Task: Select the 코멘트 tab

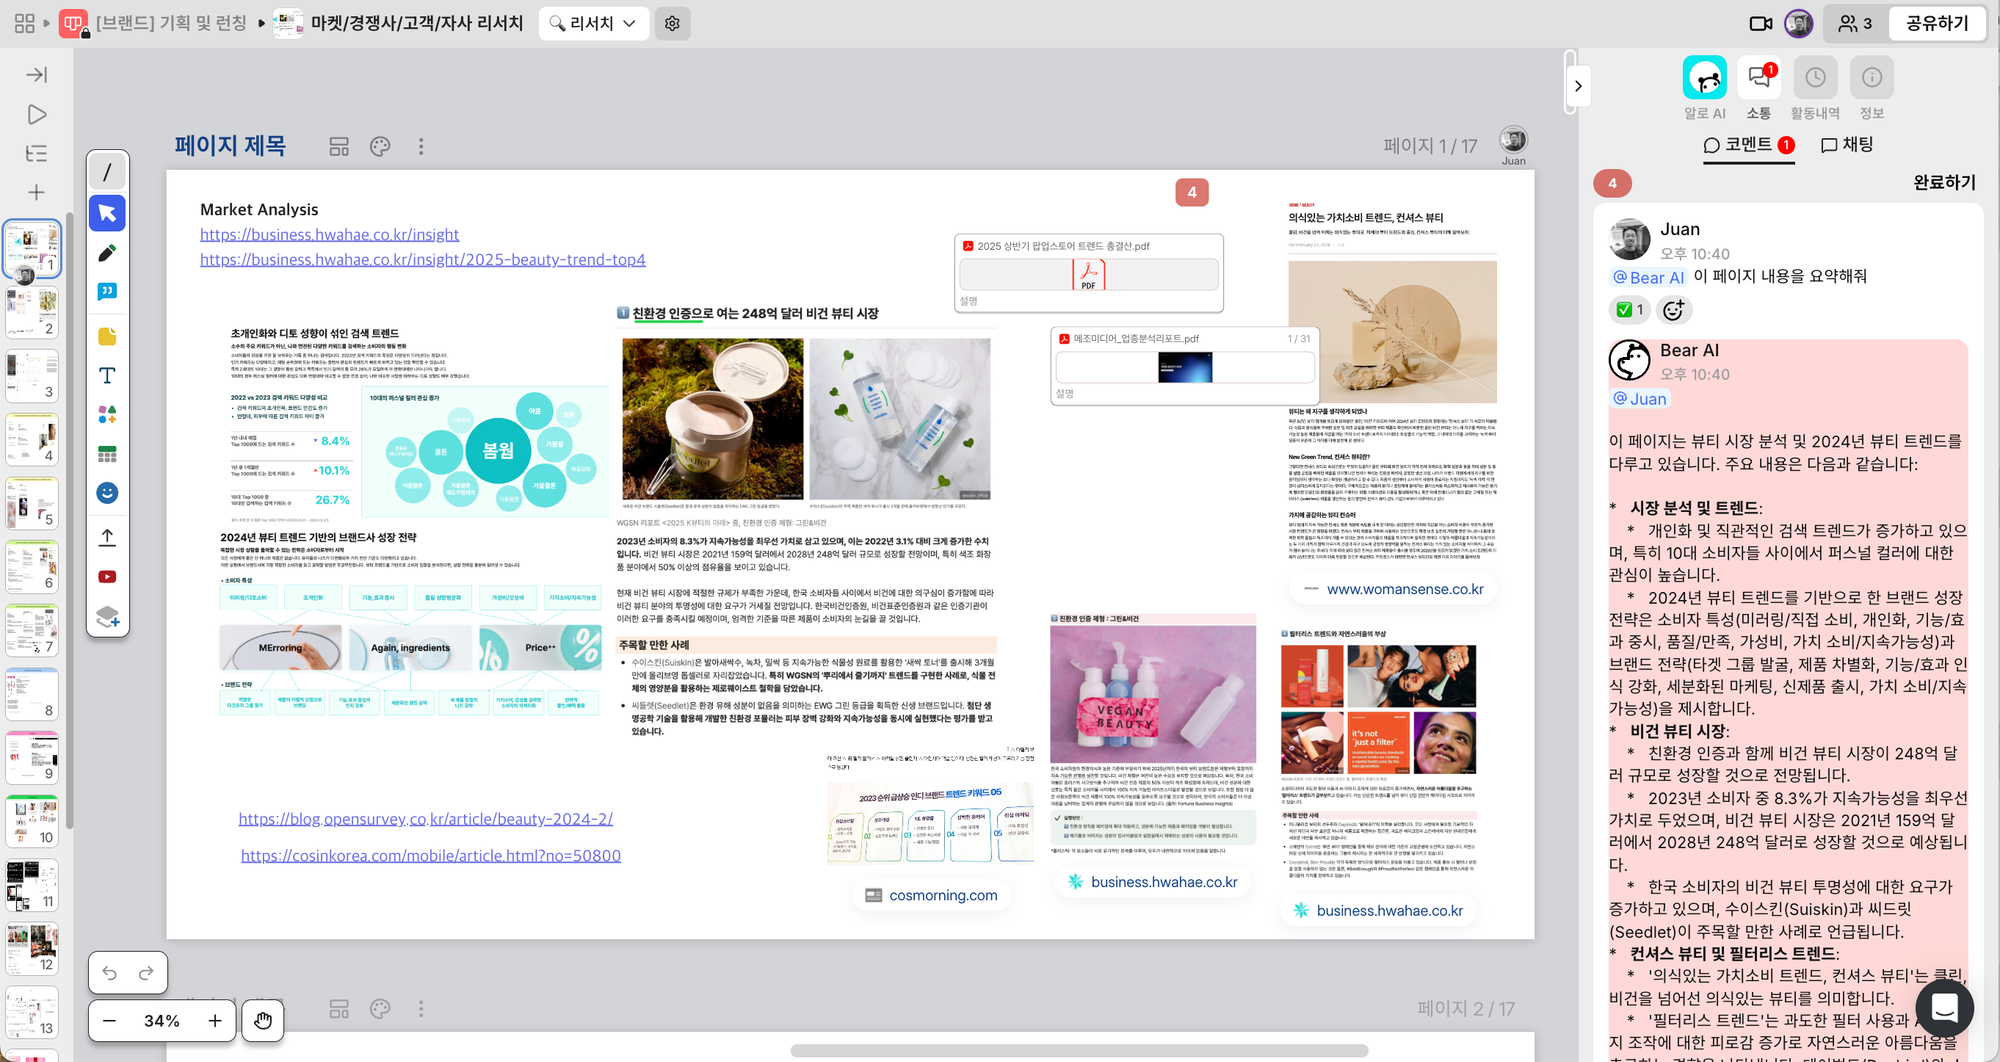Action: coord(1747,145)
